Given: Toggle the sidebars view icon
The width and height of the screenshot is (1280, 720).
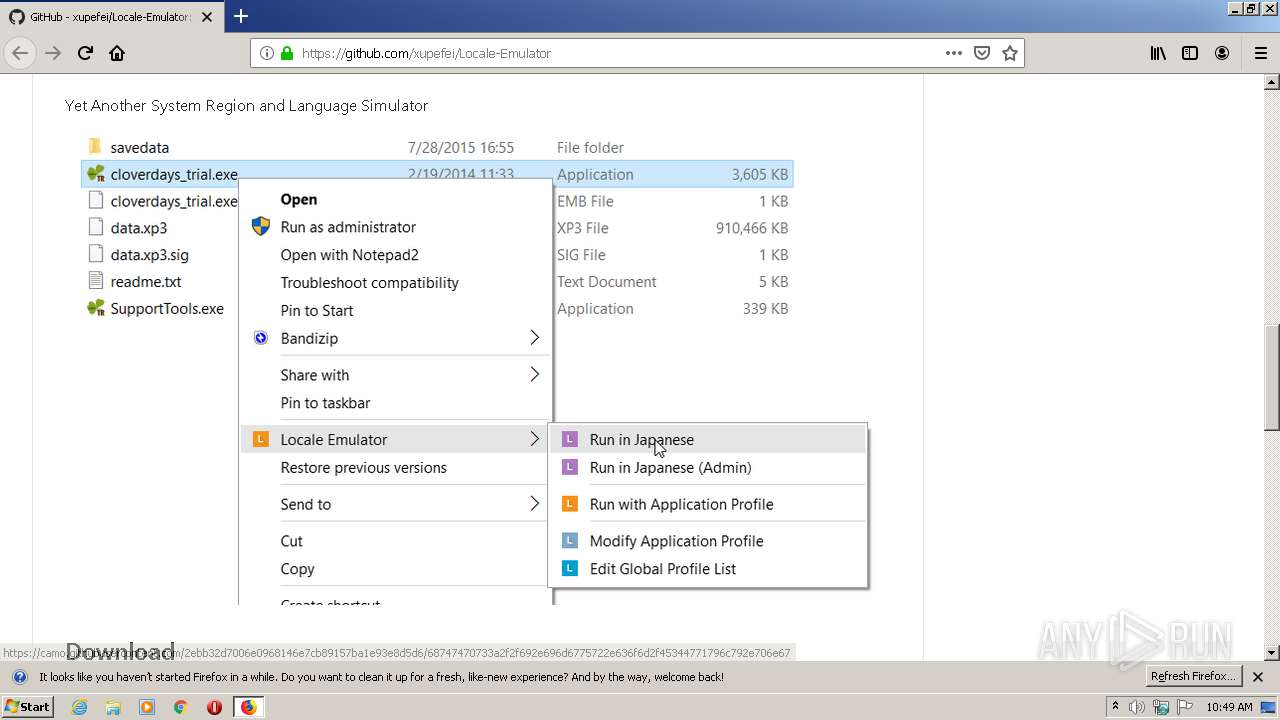Looking at the screenshot, I should coord(1190,53).
